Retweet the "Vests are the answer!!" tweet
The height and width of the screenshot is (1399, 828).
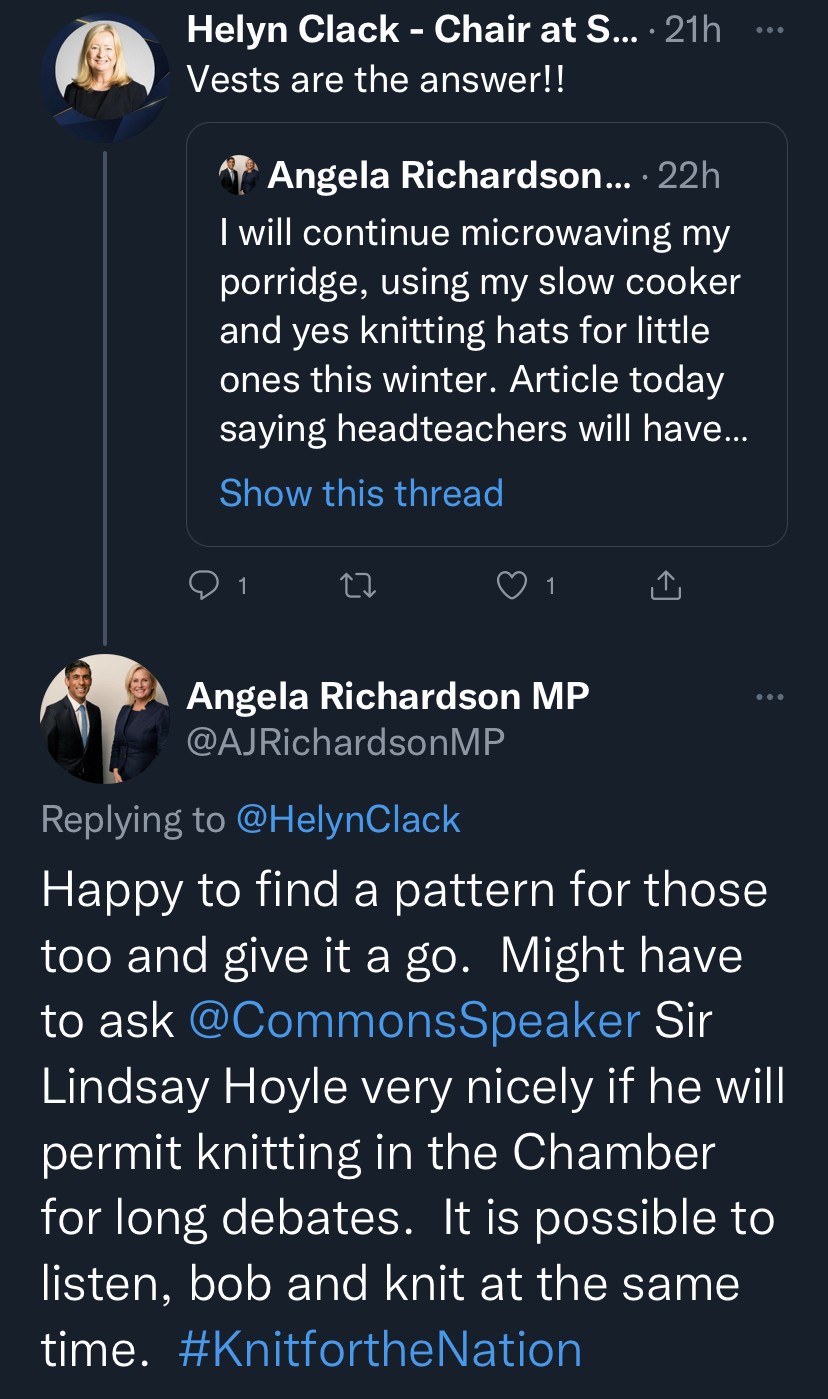point(356,587)
